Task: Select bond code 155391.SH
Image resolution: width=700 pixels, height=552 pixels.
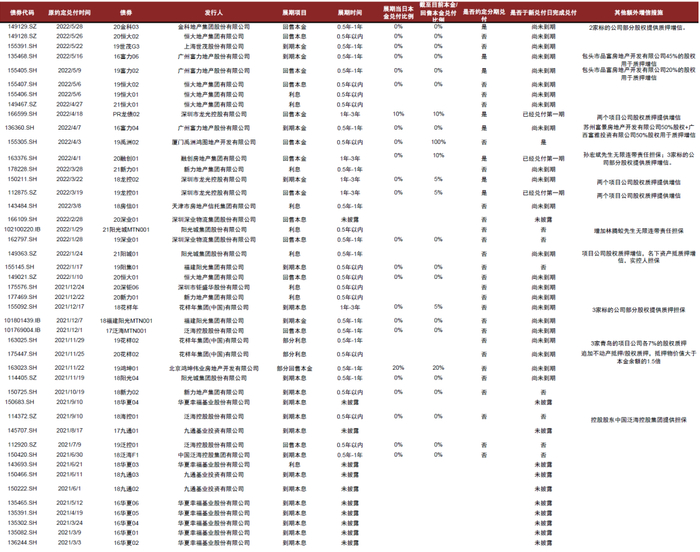Action: (x=22, y=46)
